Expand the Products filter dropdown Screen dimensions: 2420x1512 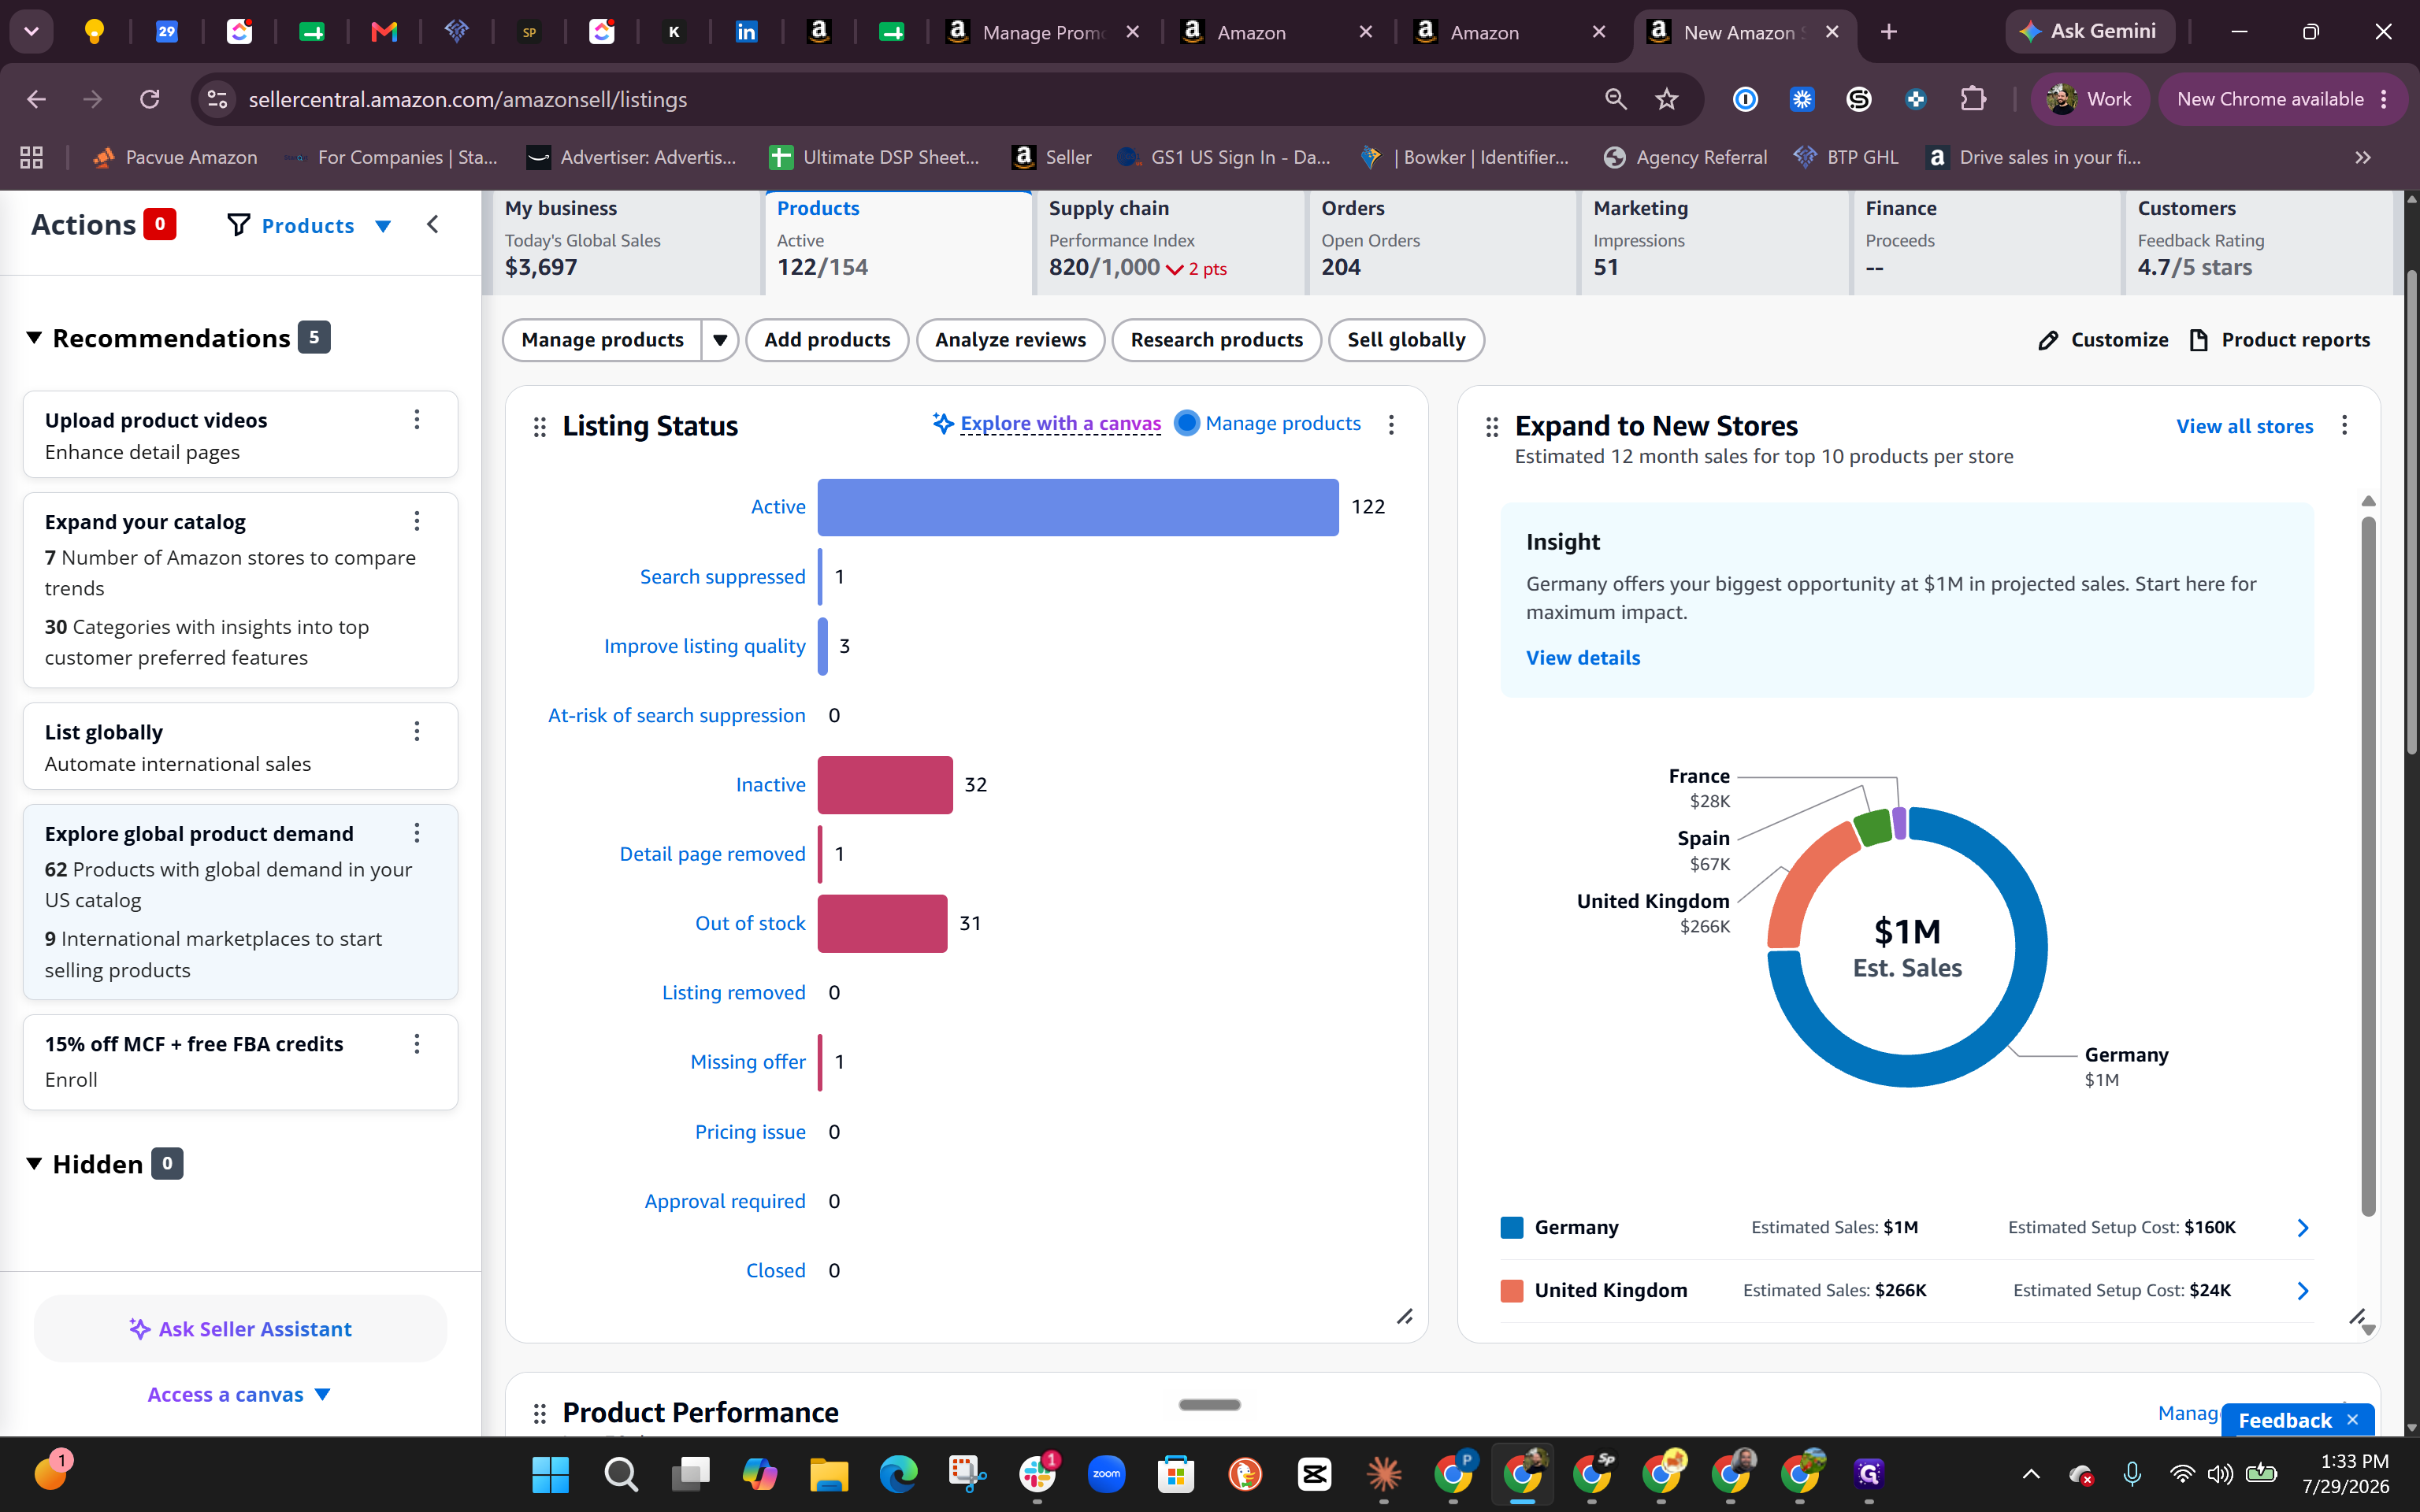pyautogui.click(x=382, y=226)
